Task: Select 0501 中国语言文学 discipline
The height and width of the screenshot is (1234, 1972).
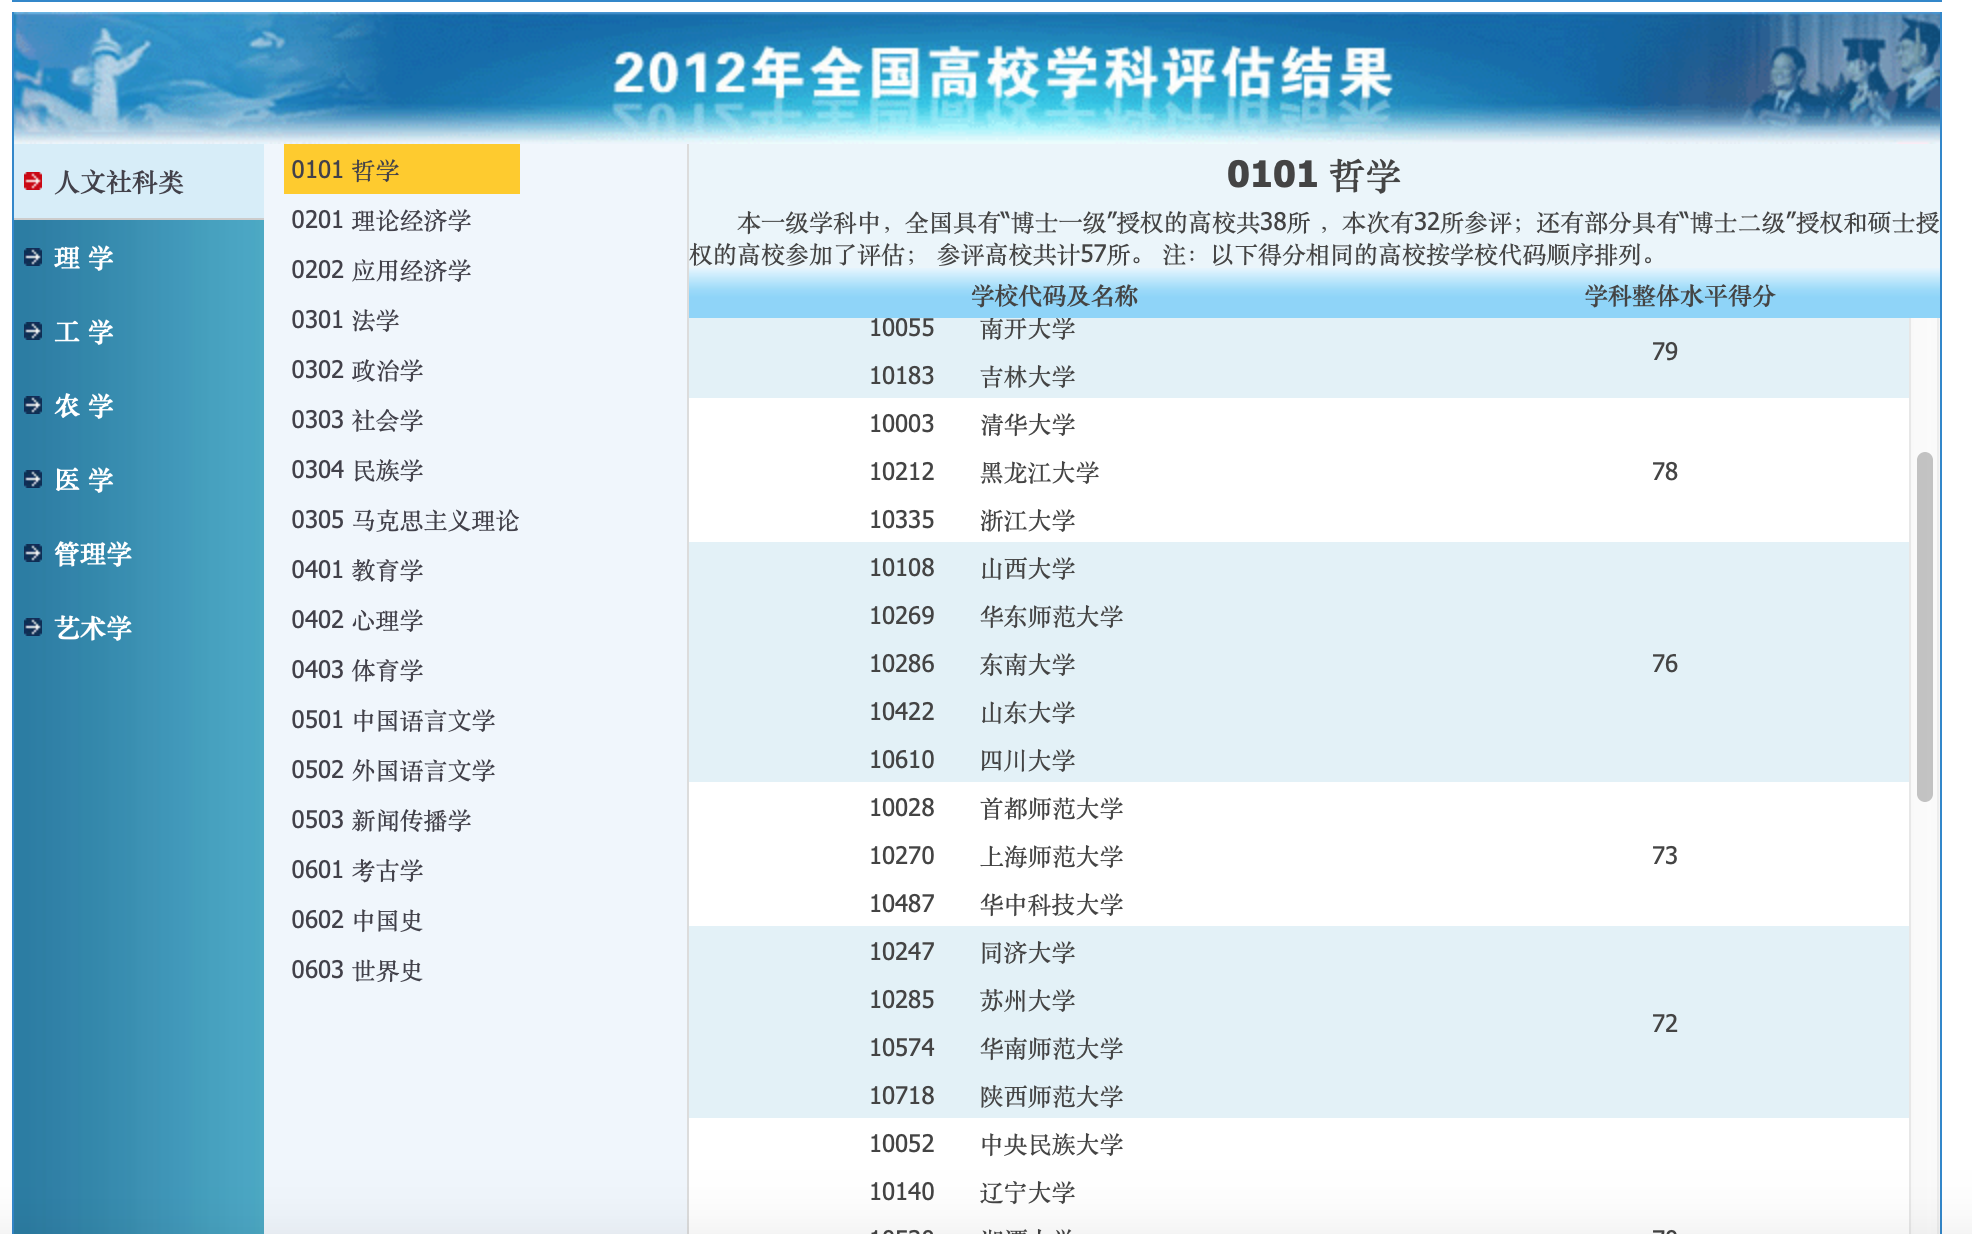Action: click(393, 720)
